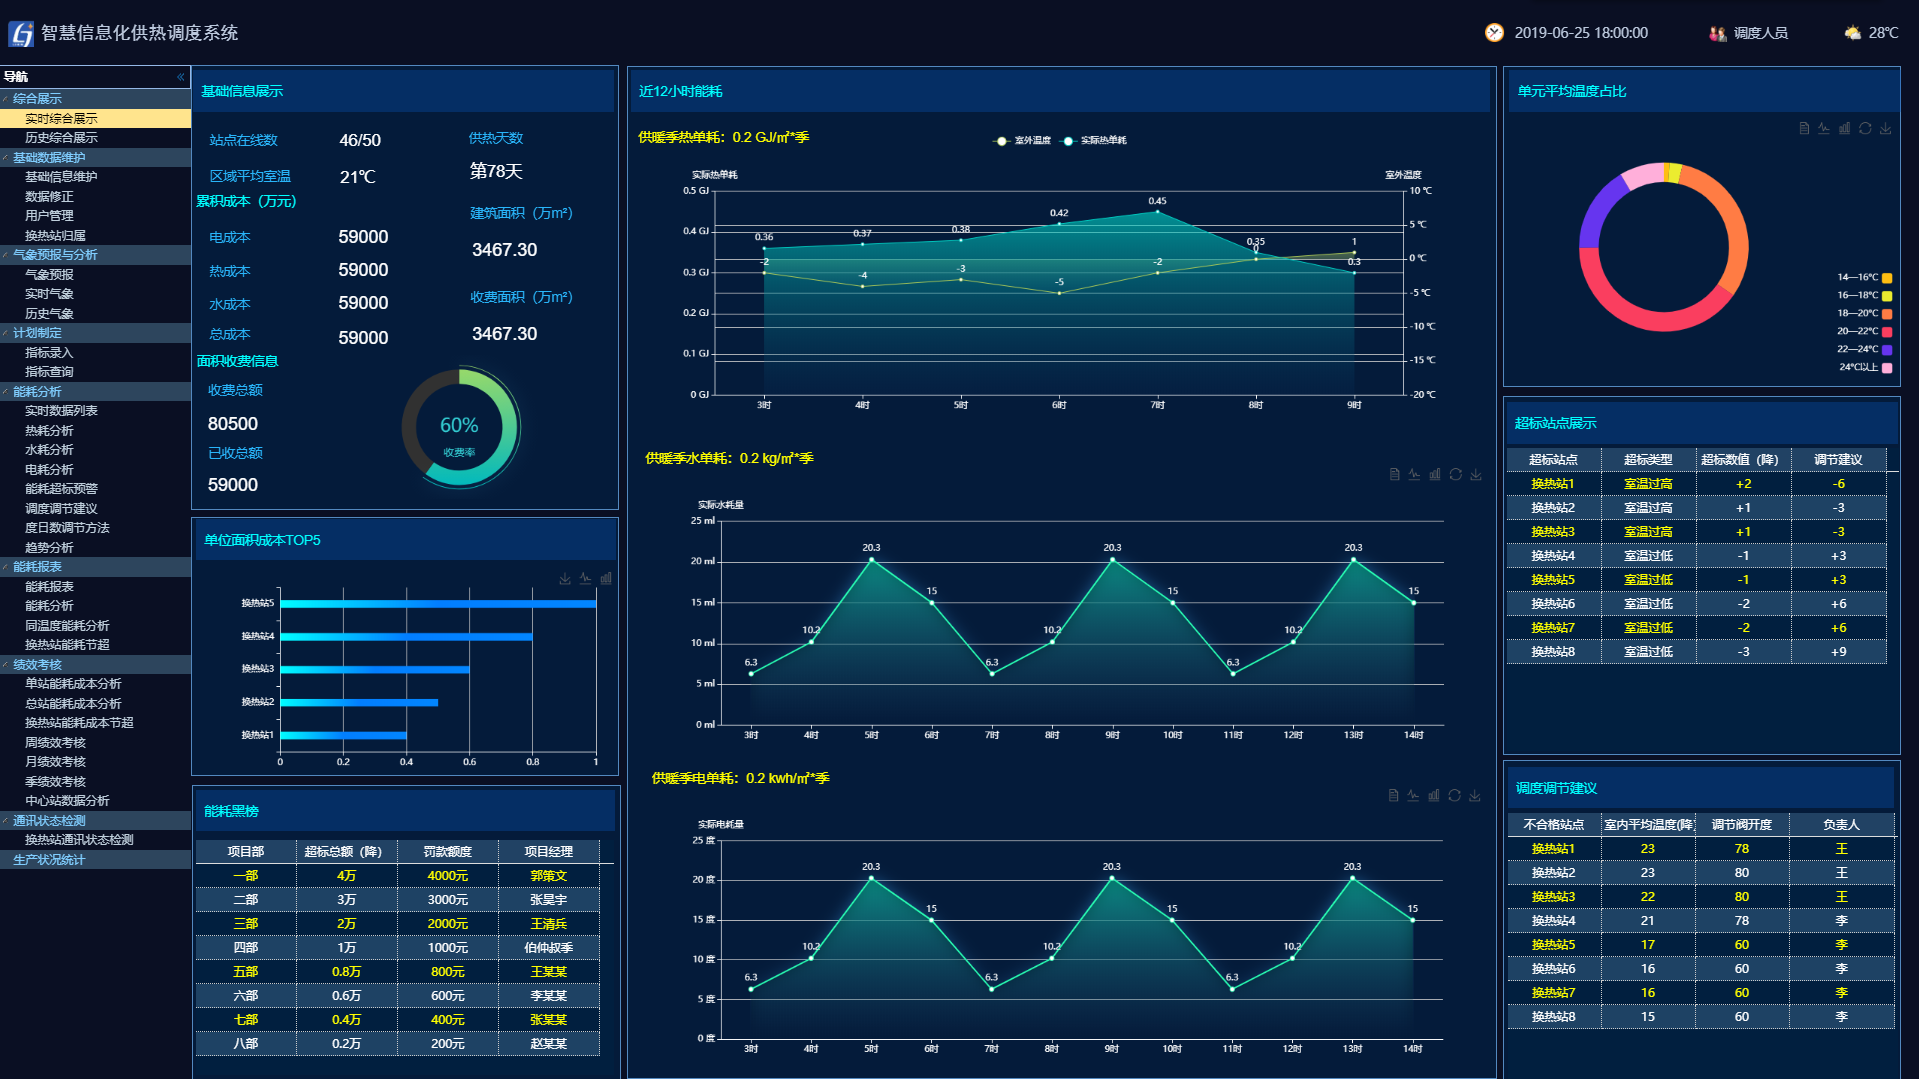Open 月绩效考核 menu item
Screen dimensions: 1920x1080
[x=95, y=762]
